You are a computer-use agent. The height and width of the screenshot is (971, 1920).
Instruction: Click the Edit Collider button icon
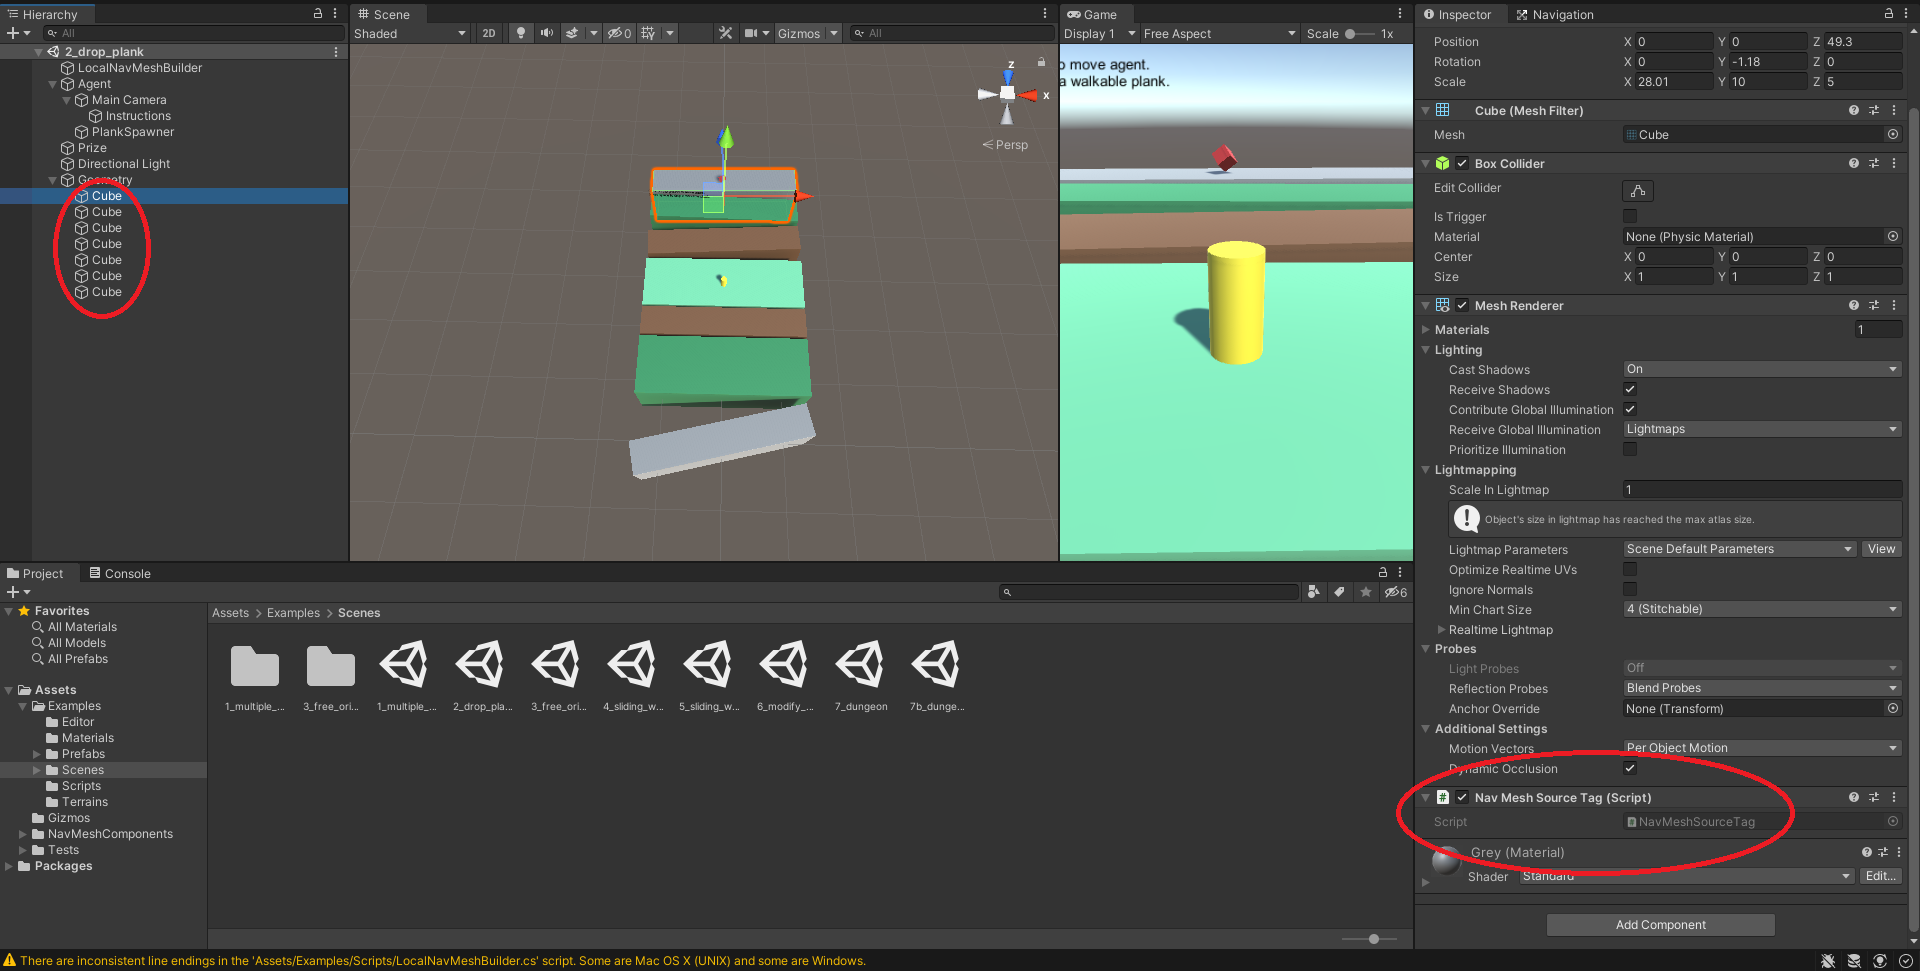[x=1638, y=190]
